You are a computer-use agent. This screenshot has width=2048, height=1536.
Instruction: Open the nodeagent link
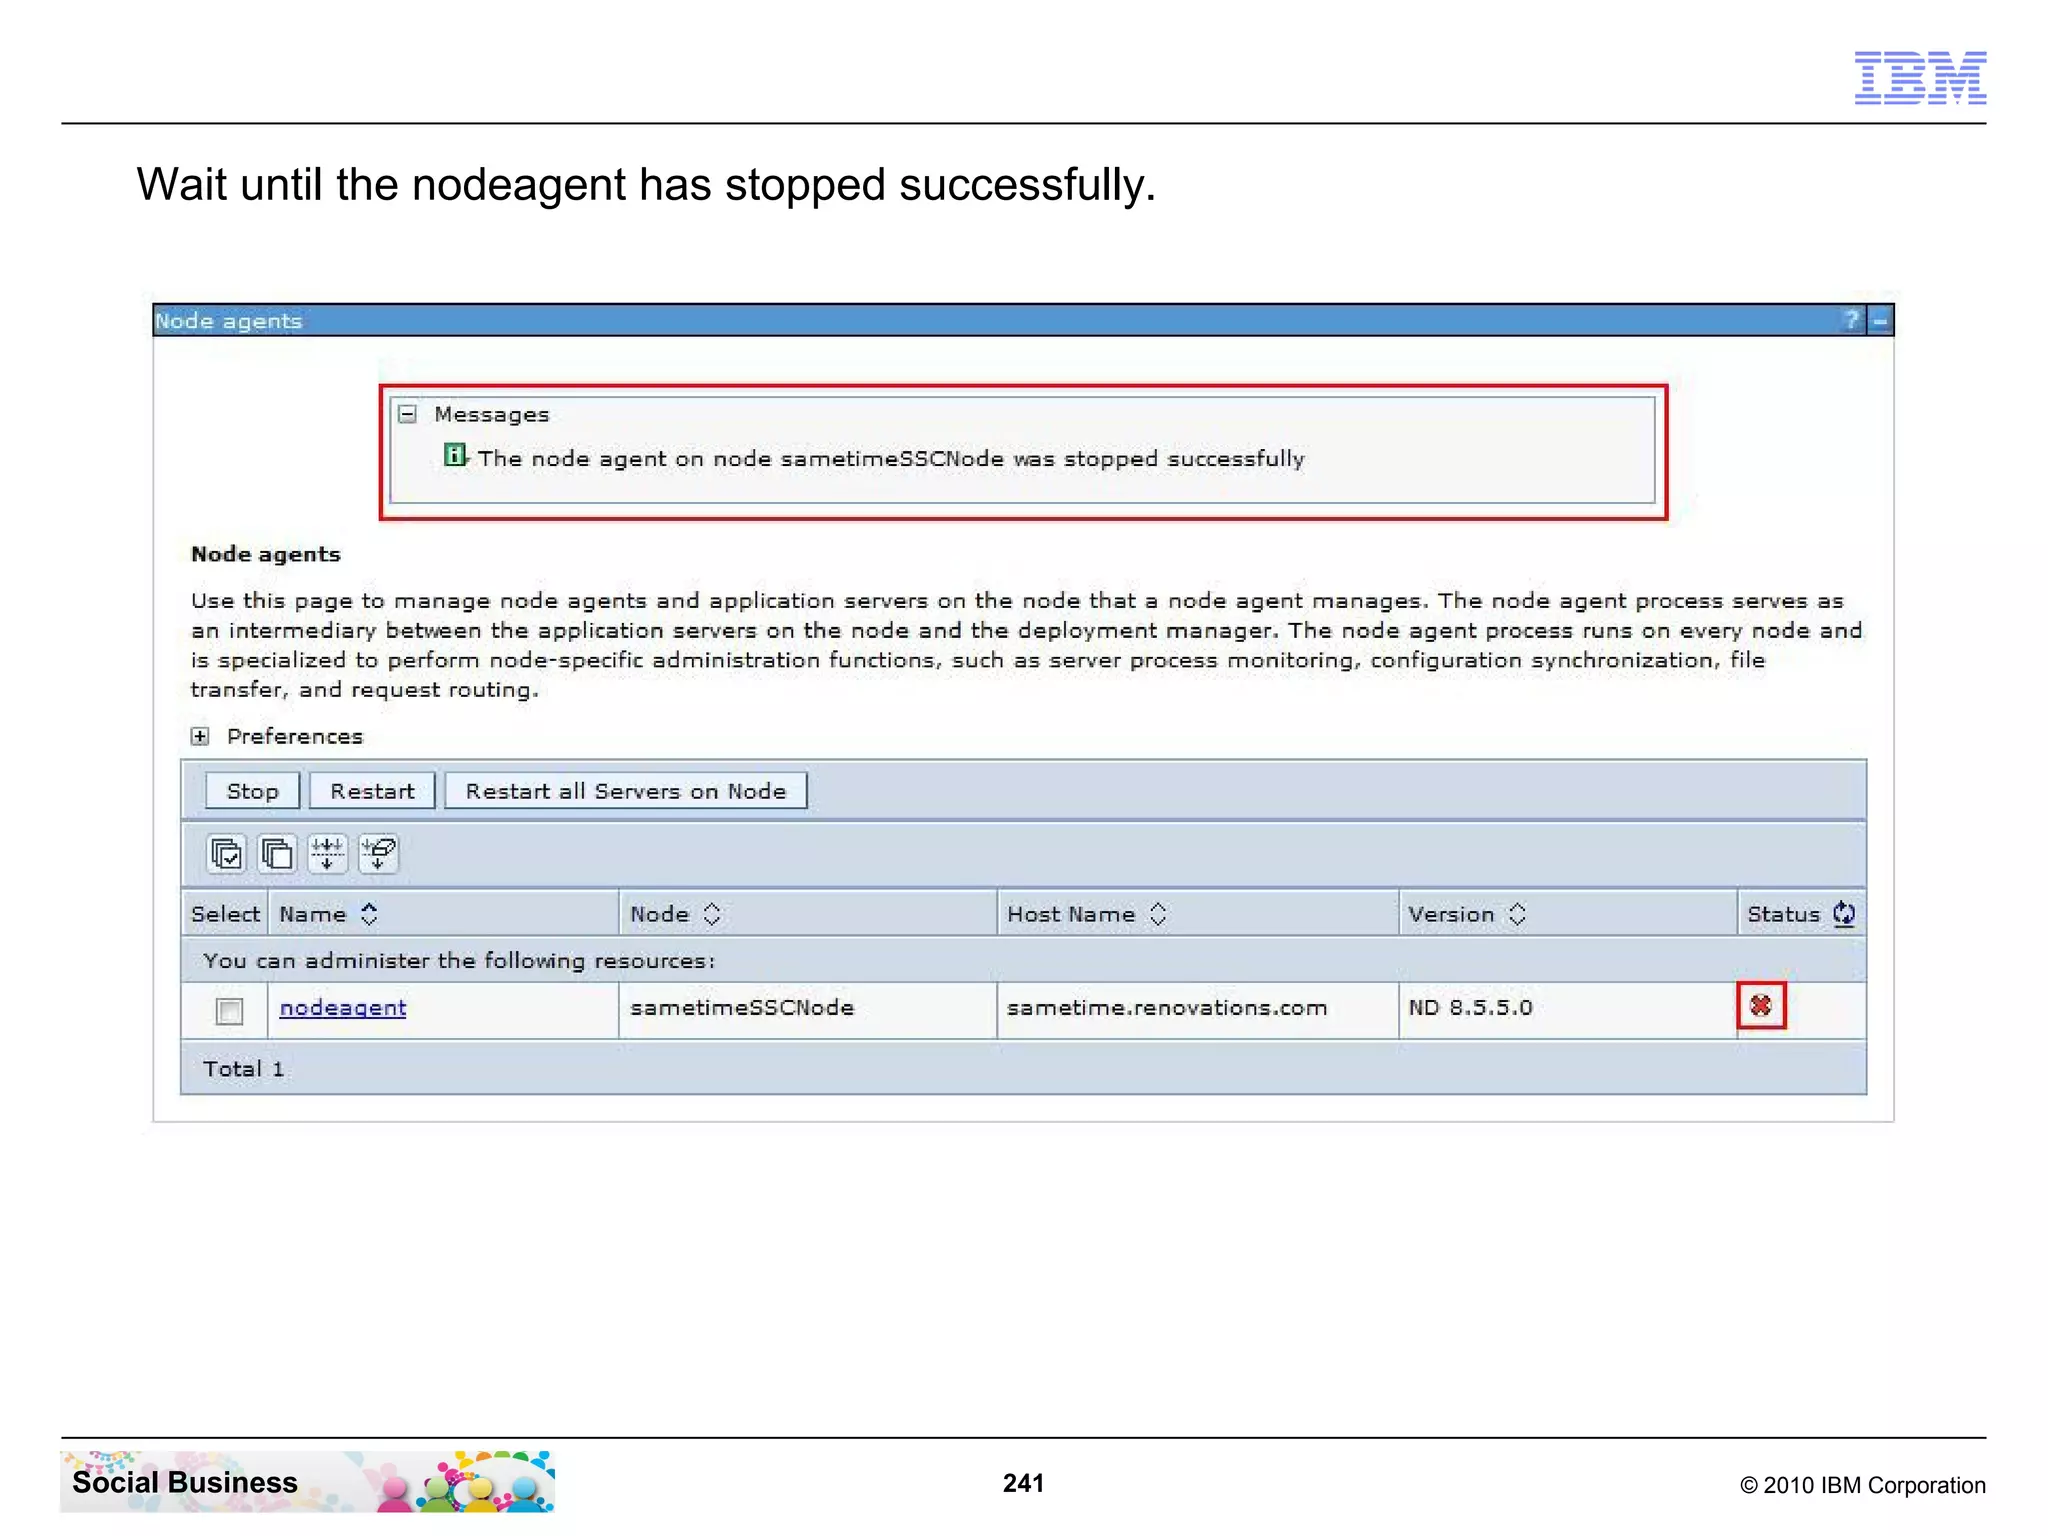[343, 1008]
